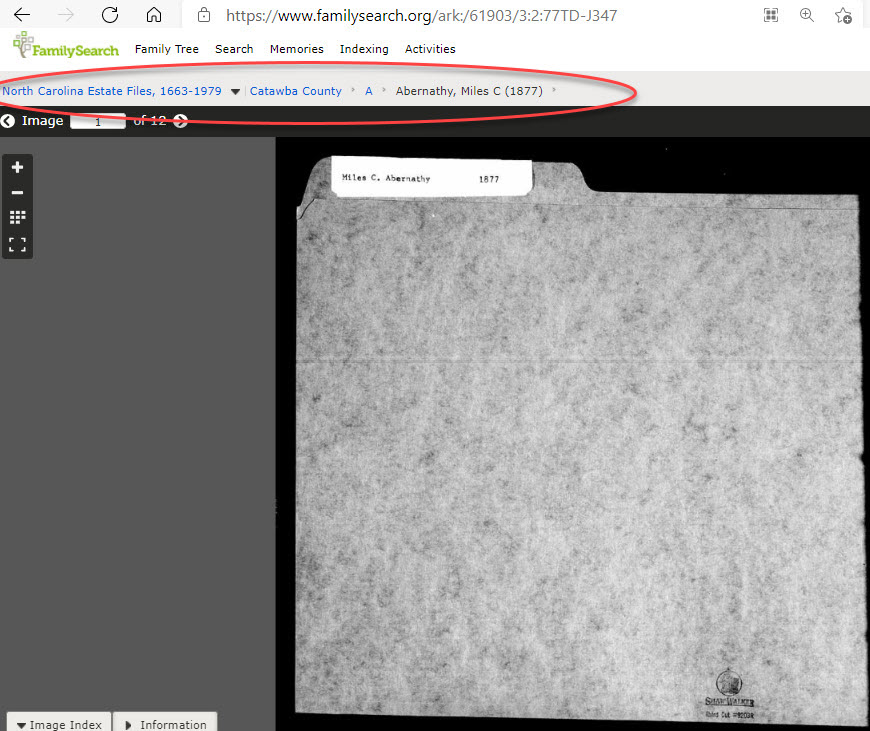
Task: Open the Catawba County breadcrumb link
Action: (x=295, y=90)
